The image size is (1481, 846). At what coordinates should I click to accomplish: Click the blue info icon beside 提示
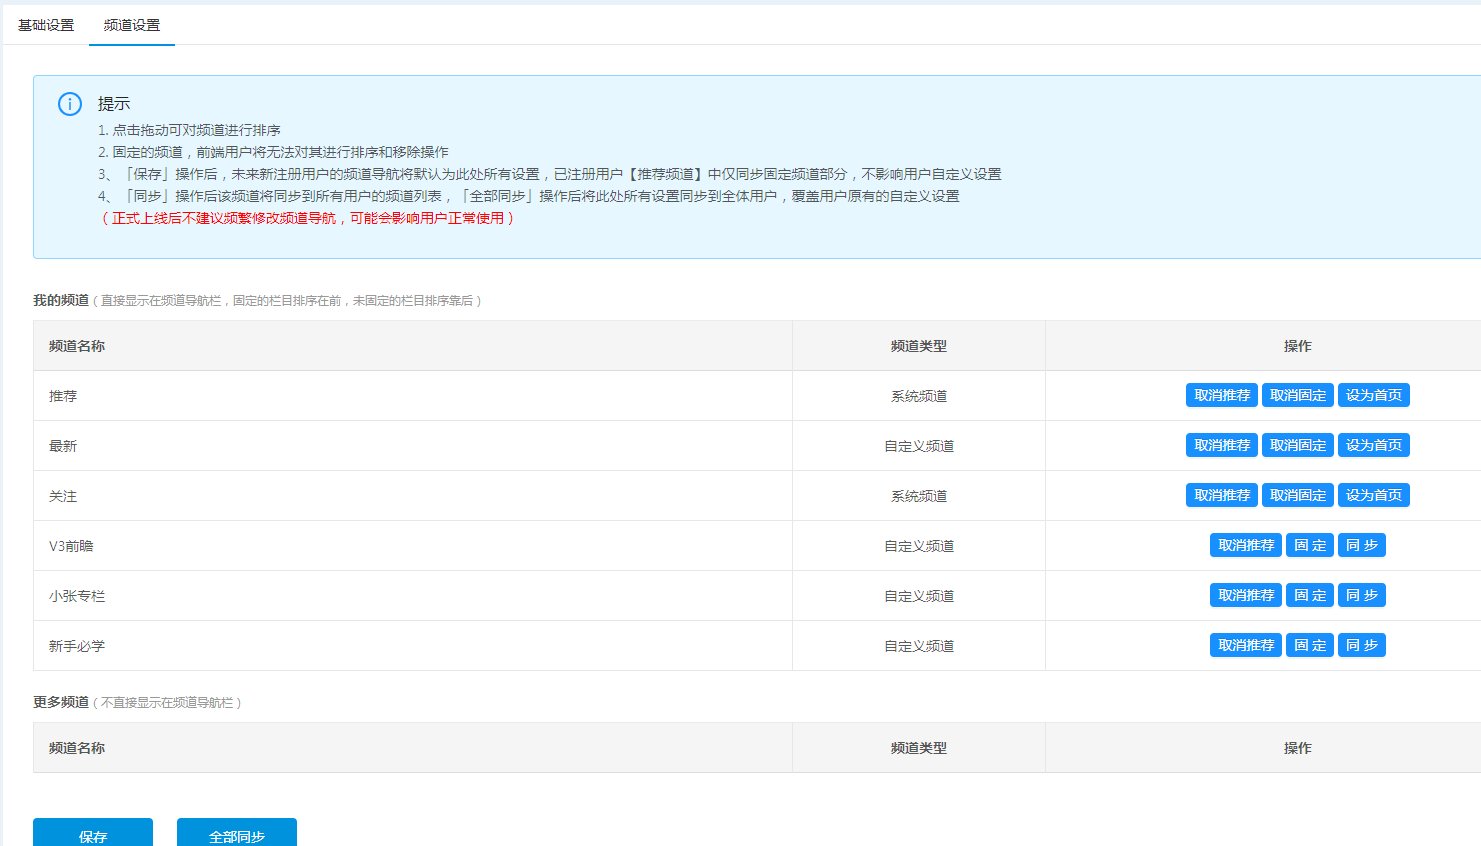coord(70,104)
